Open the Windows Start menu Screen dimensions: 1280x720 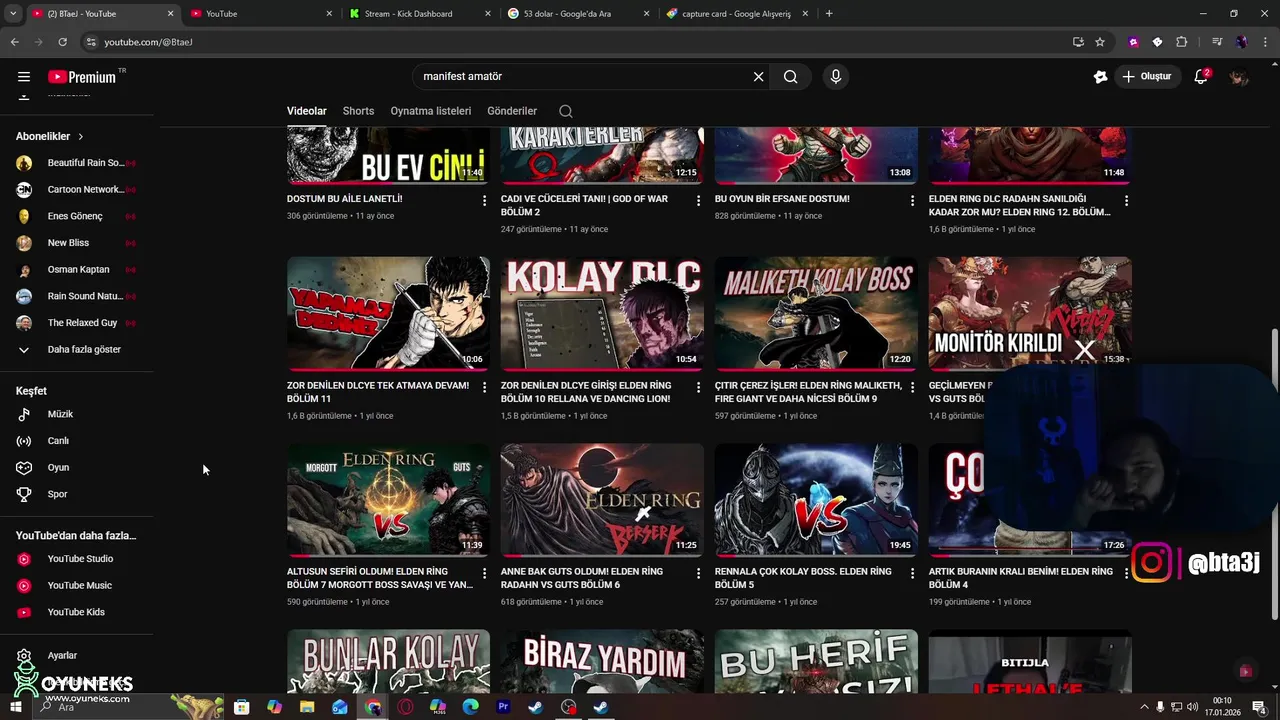coord(16,707)
